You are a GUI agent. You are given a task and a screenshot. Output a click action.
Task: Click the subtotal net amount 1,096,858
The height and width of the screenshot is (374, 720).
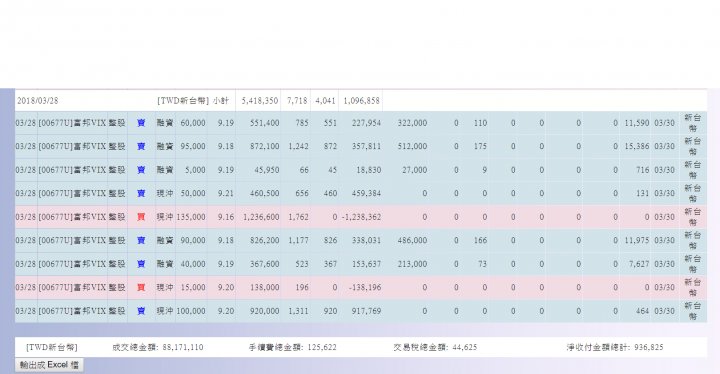pyautogui.click(x=361, y=101)
